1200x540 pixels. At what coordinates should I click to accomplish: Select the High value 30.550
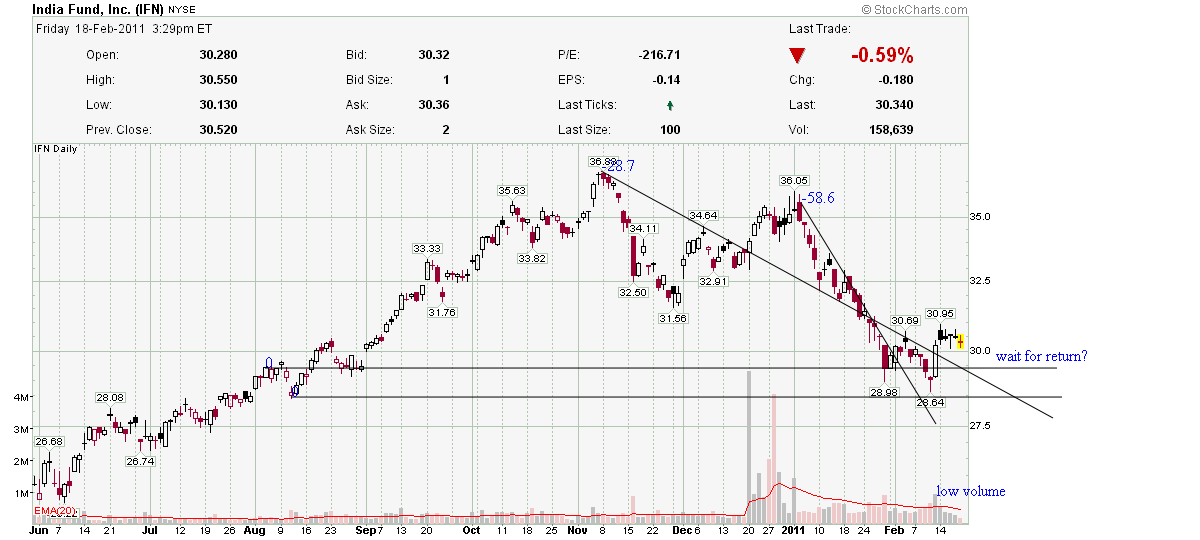coord(218,80)
